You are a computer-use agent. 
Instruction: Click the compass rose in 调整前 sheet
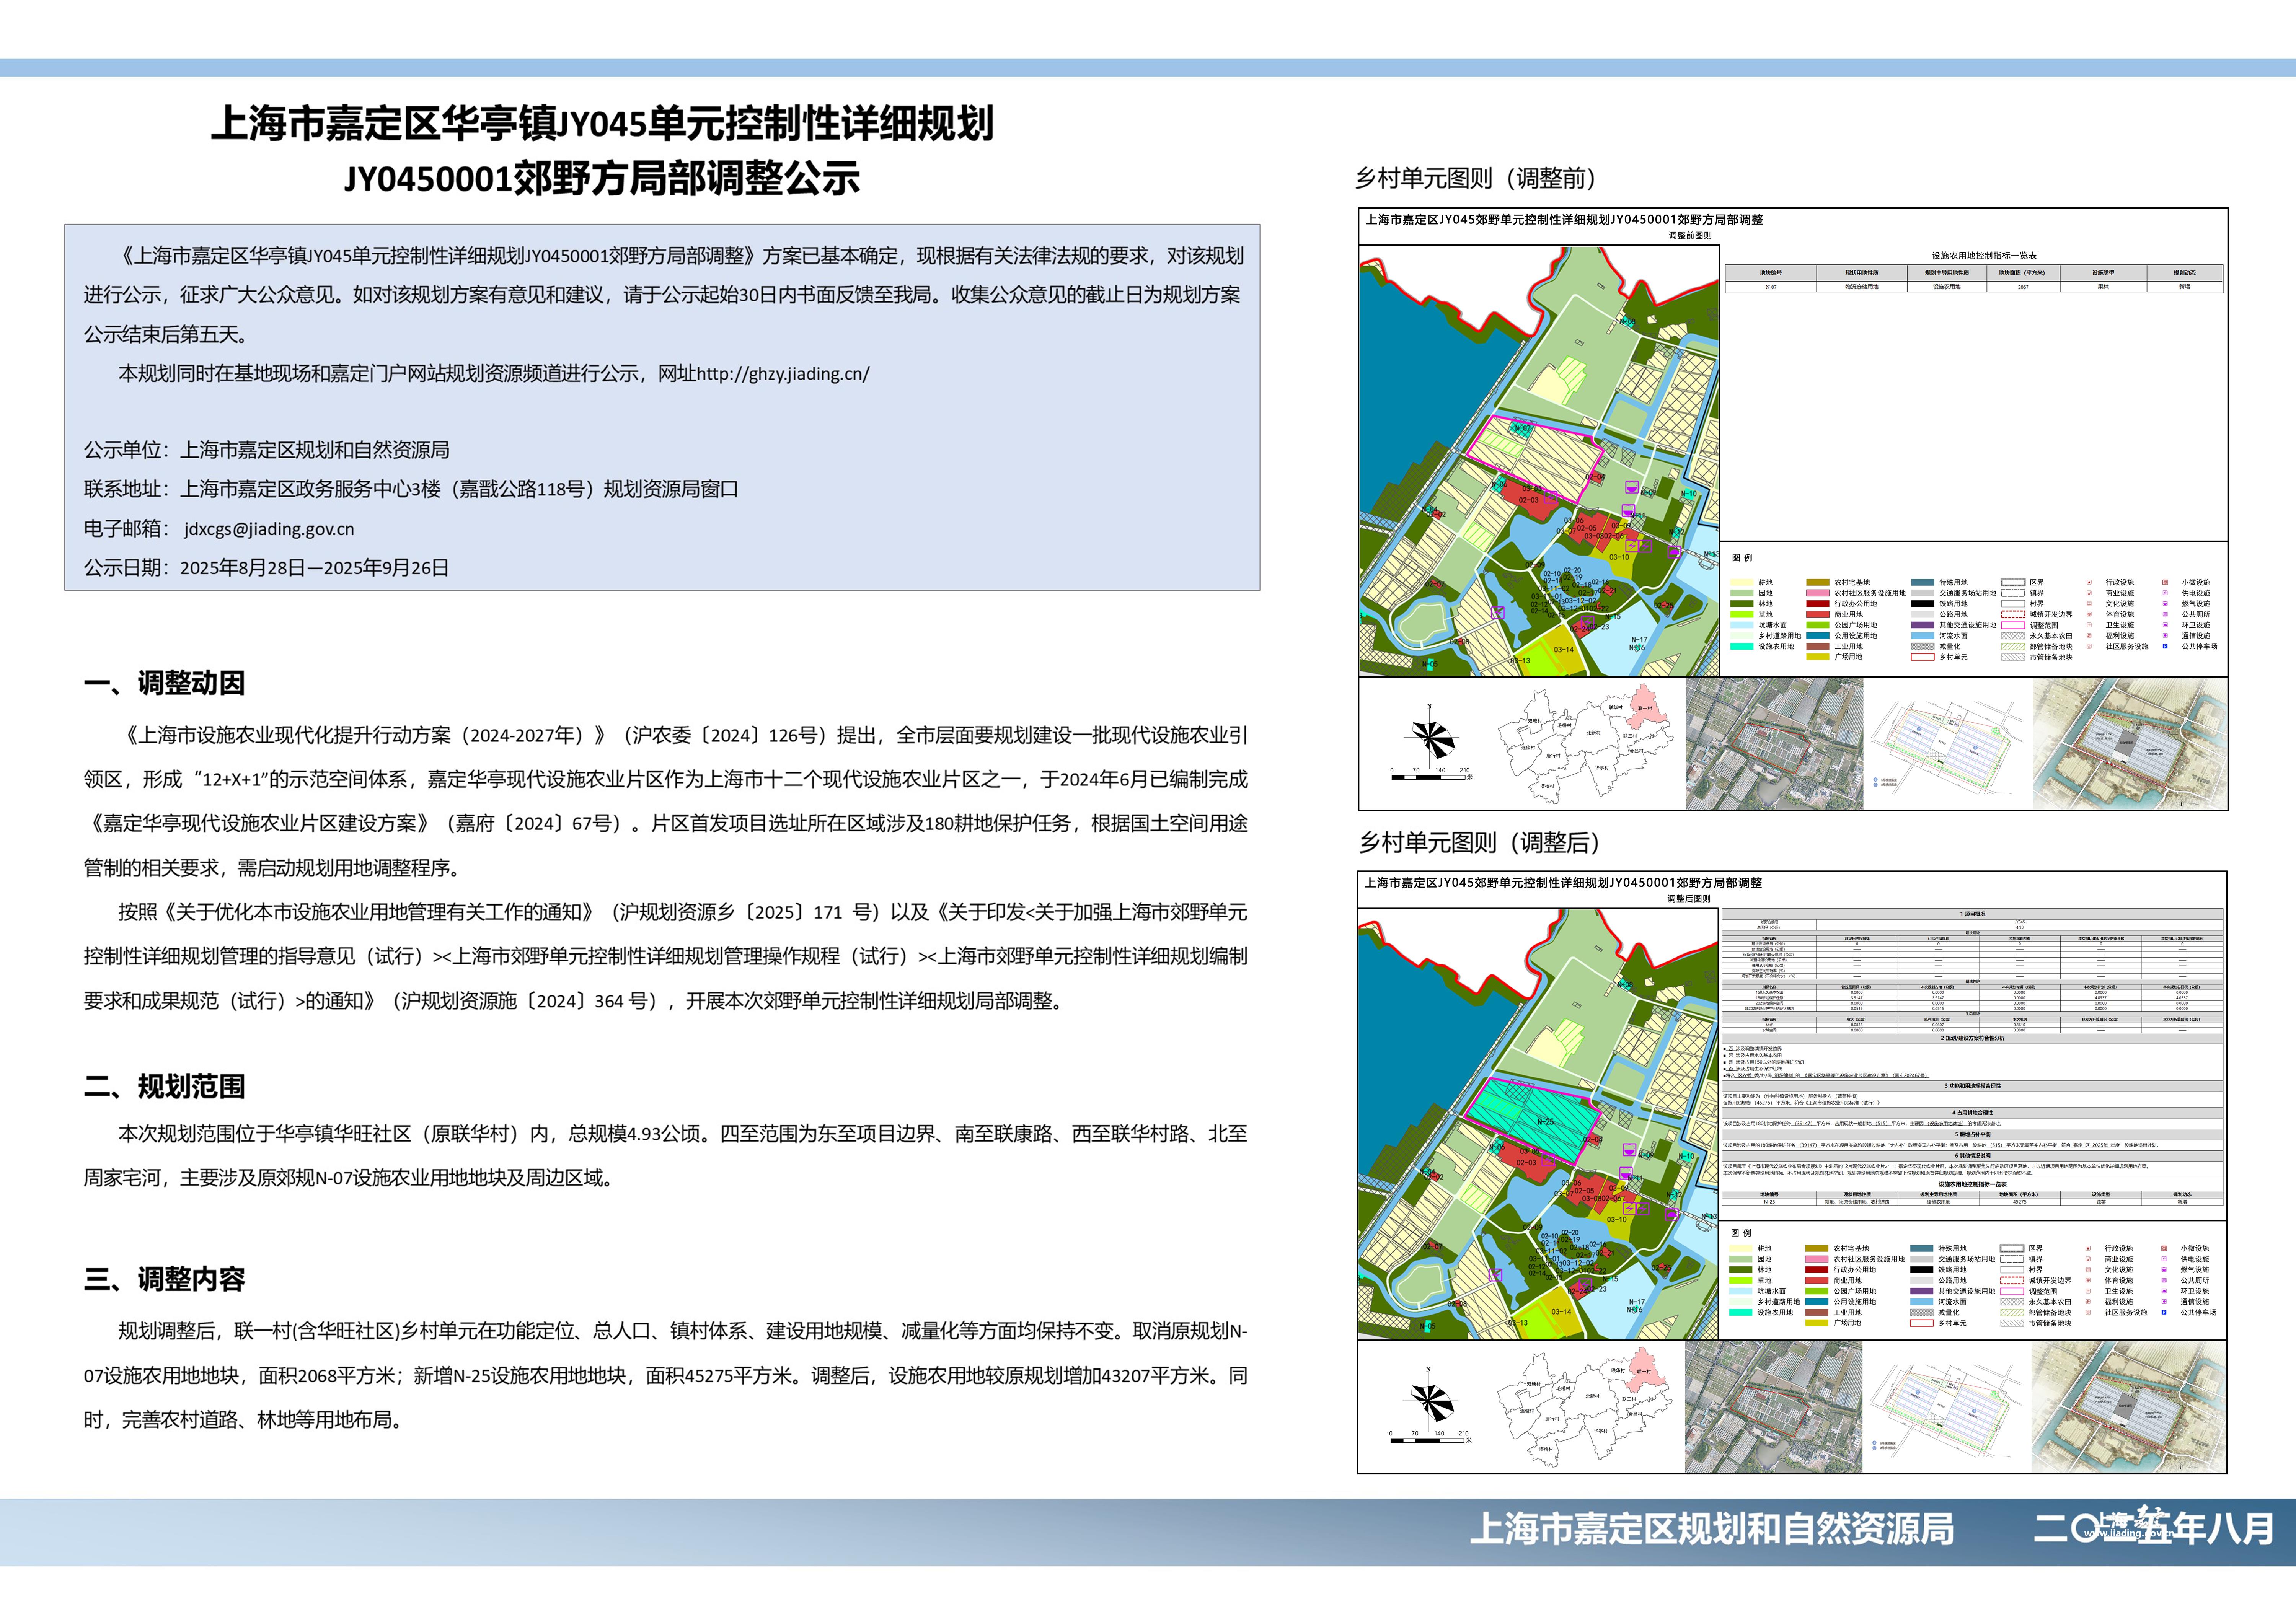1432,736
